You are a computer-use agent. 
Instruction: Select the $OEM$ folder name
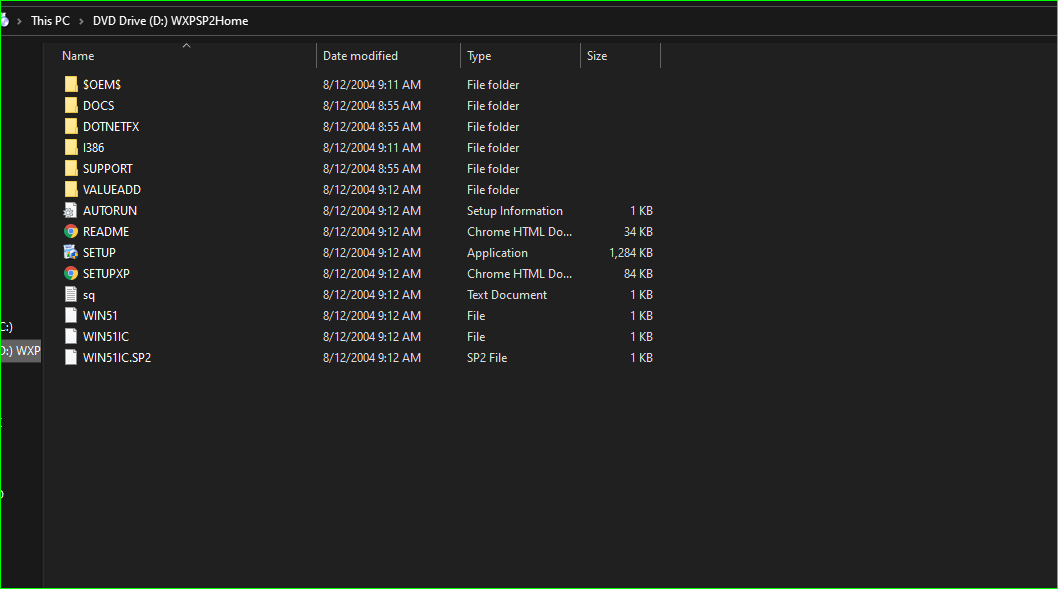(x=102, y=84)
